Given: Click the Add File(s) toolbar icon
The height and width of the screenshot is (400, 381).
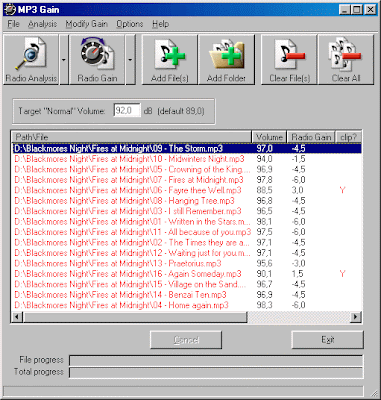Looking at the screenshot, I should pyautogui.click(x=170, y=60).
